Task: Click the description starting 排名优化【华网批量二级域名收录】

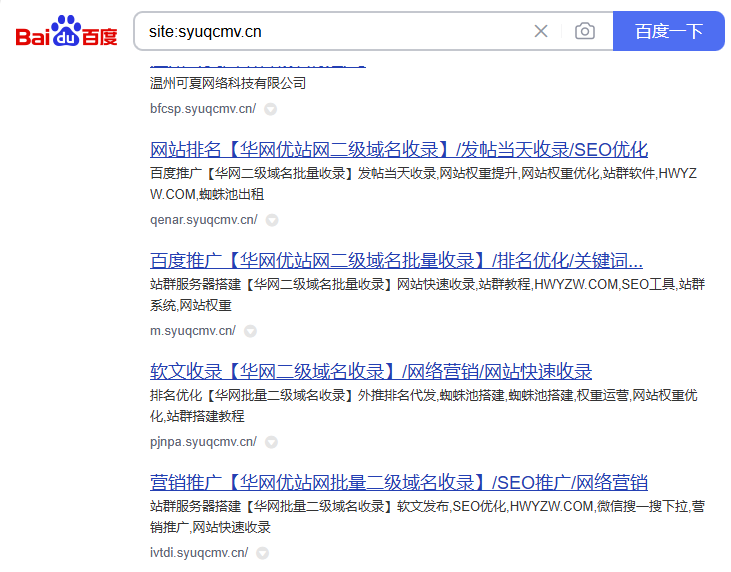Action: click(x=423, y=406)
